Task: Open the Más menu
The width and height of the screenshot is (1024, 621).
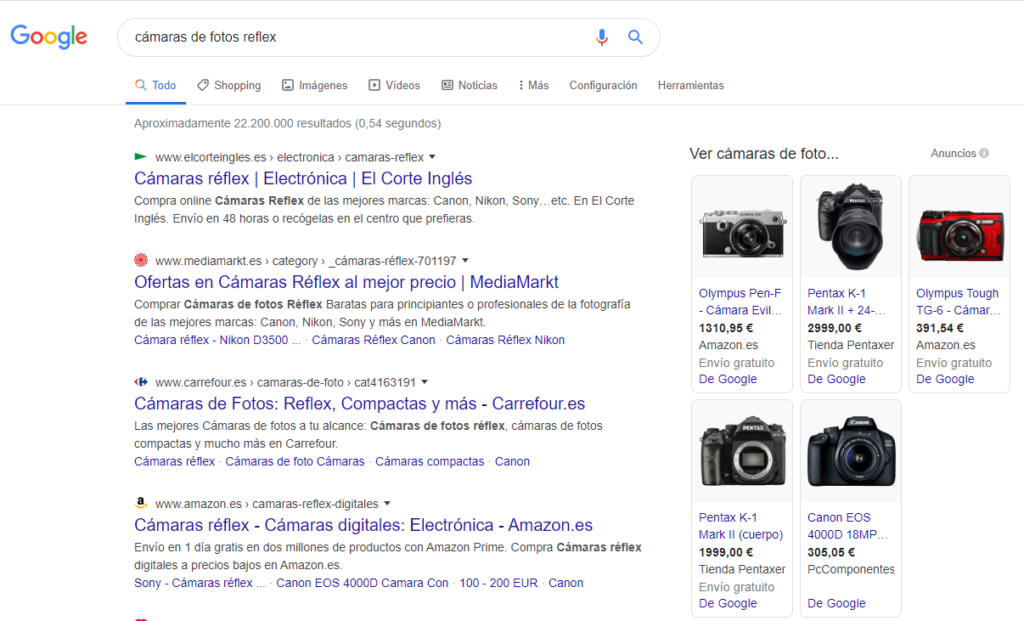Action: (534, 86)
